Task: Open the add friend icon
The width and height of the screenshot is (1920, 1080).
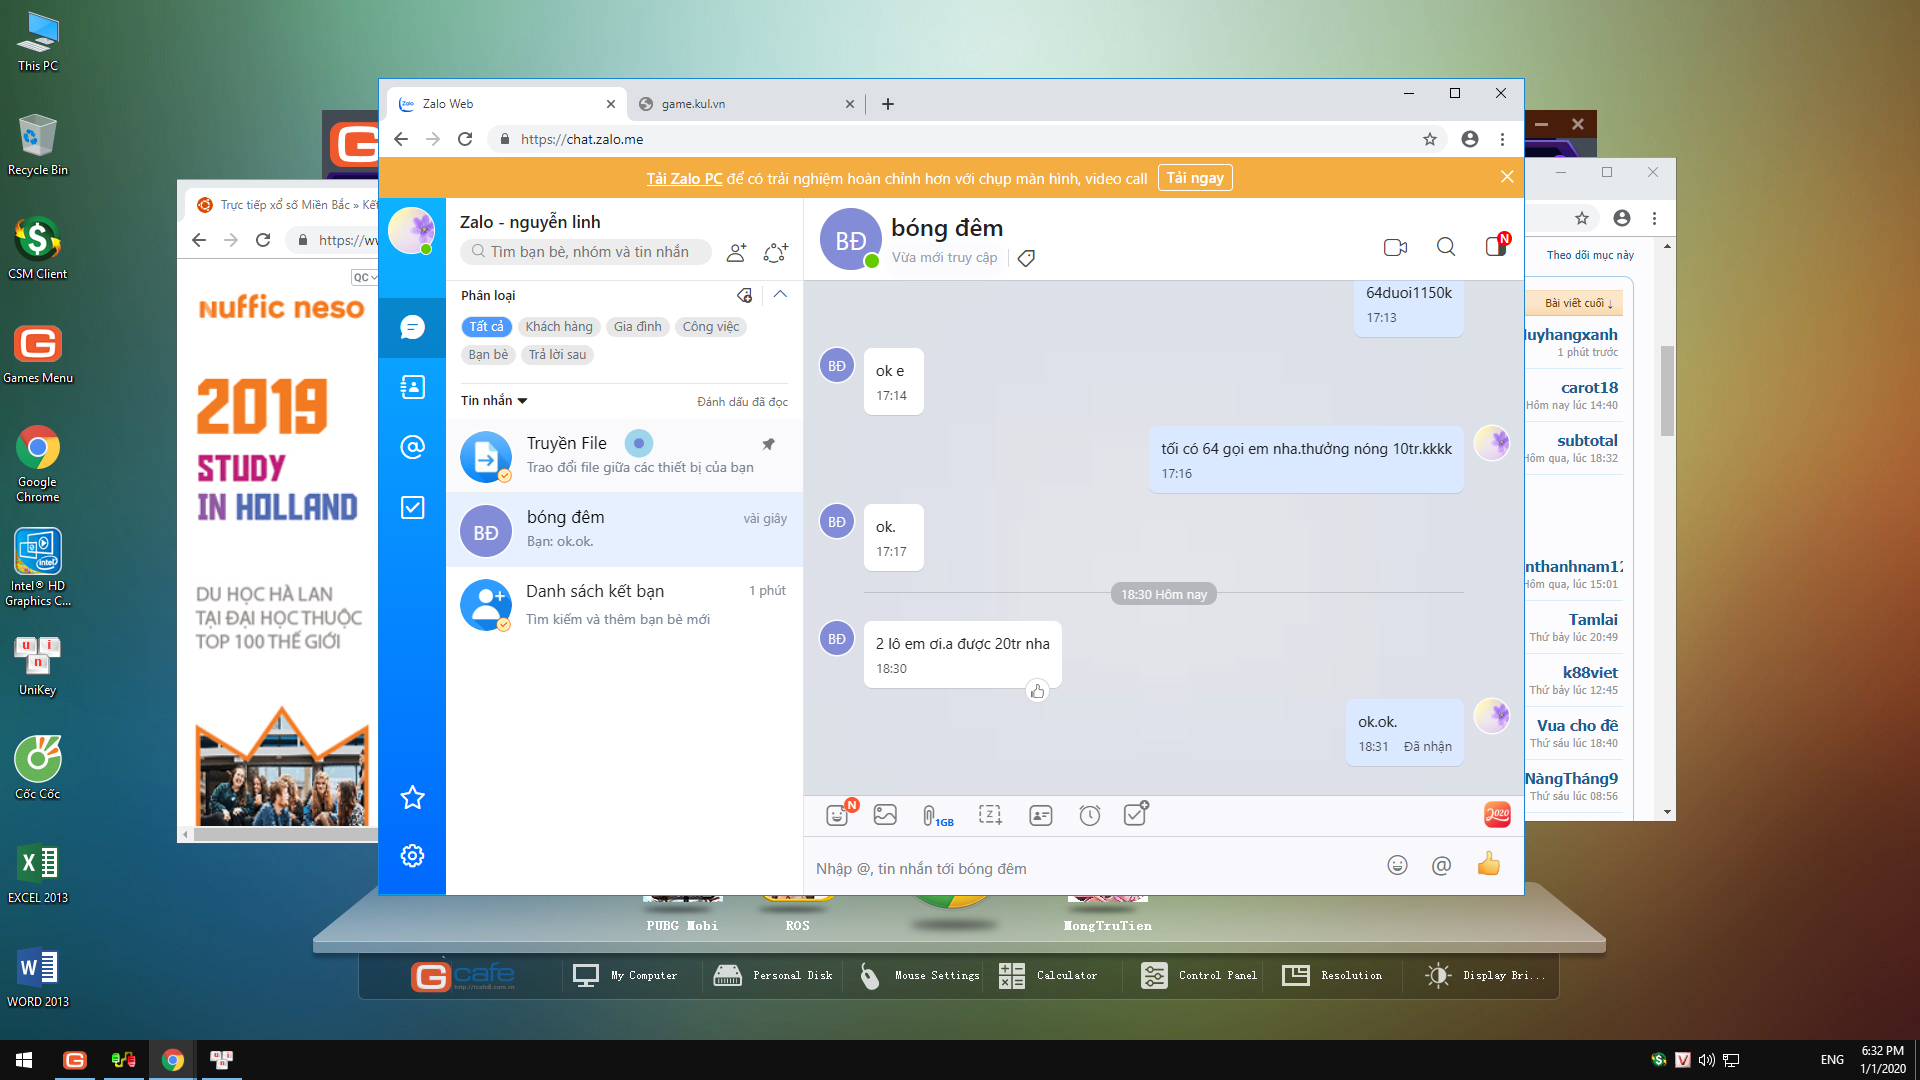Action: pyautogui.click(x=736, y=253)
